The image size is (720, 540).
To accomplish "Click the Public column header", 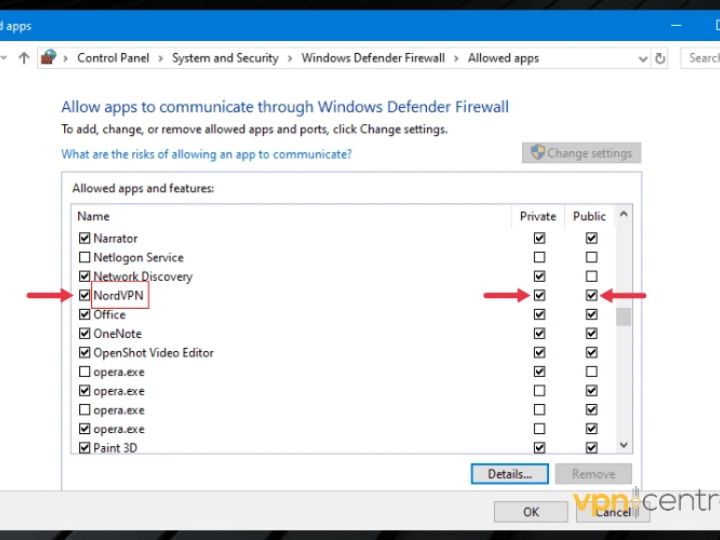I will [x=589, y=216].
